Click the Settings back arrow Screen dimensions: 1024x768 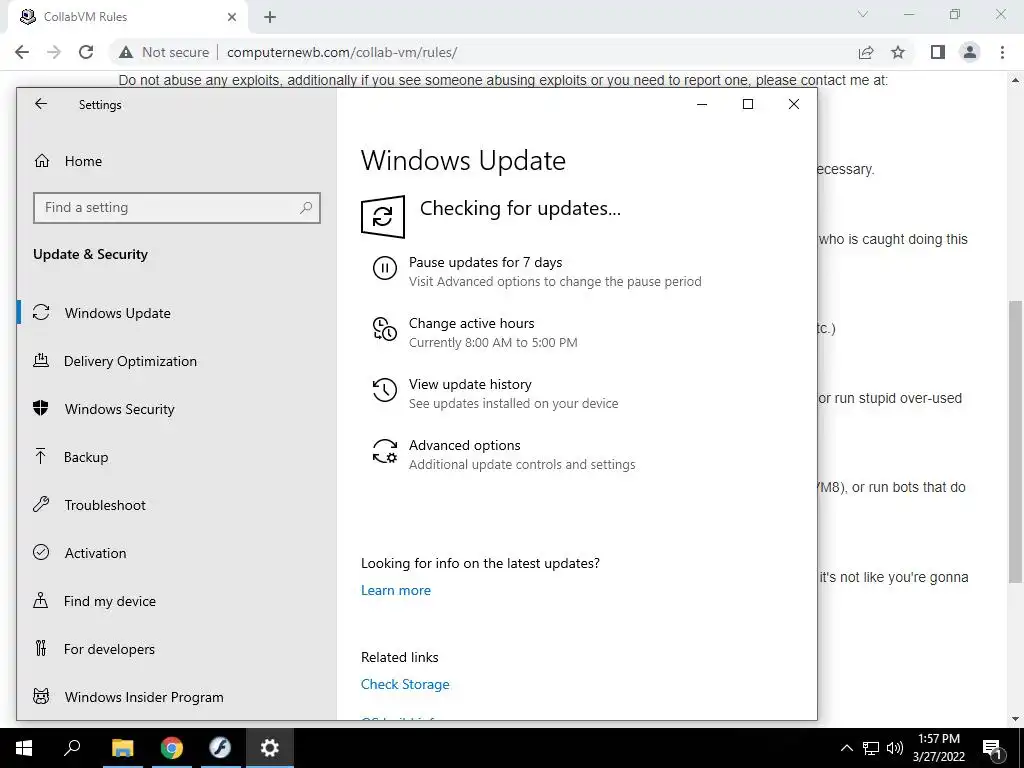(41, 104)
